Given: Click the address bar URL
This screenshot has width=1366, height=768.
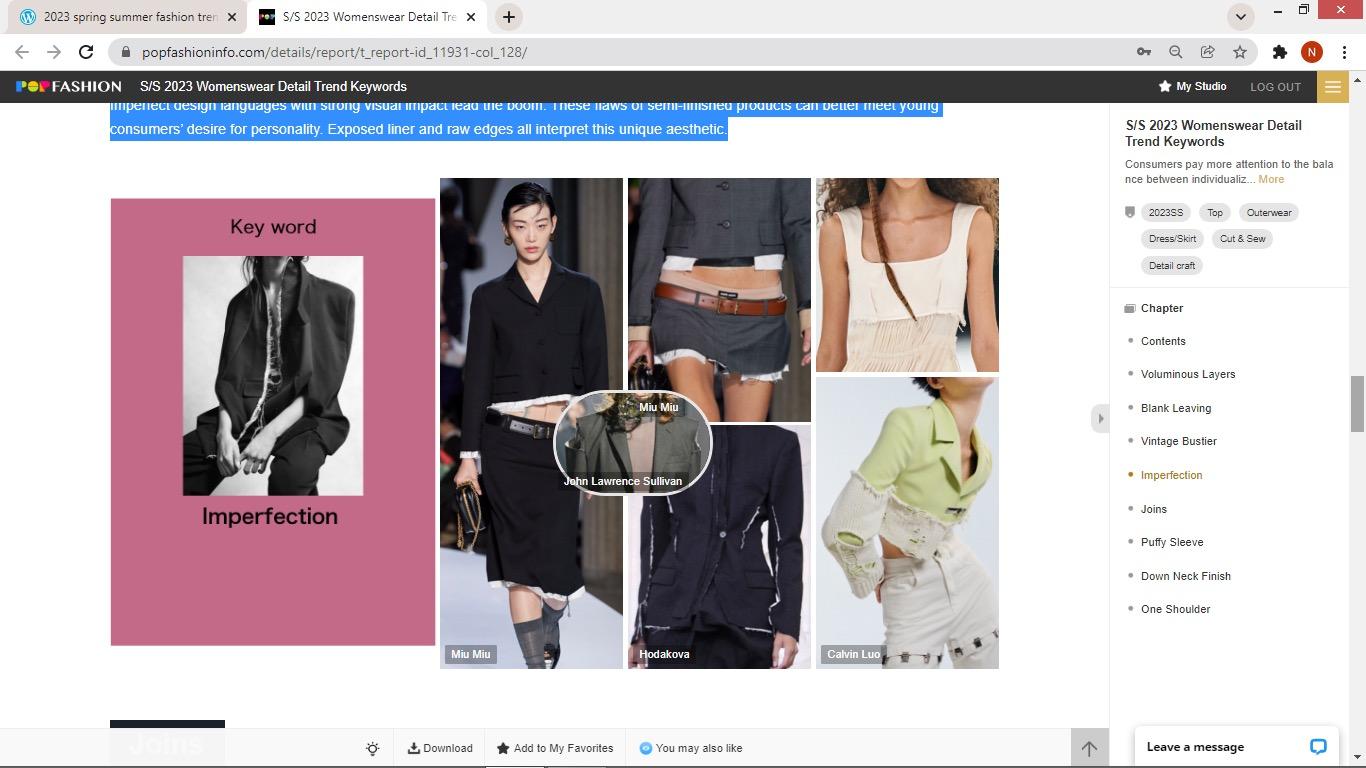Looking at the screenshot, I should click(334, 52).
